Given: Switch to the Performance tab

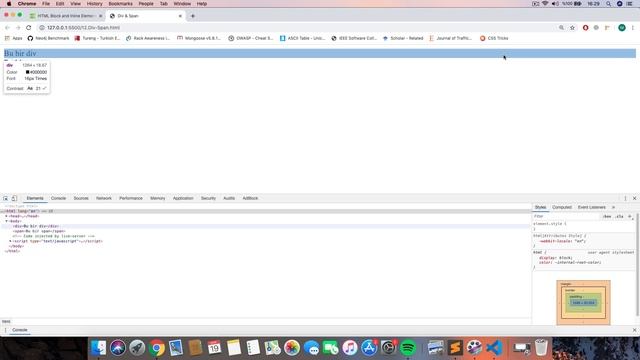Looking at the screenshot, I should click(131, 198).
